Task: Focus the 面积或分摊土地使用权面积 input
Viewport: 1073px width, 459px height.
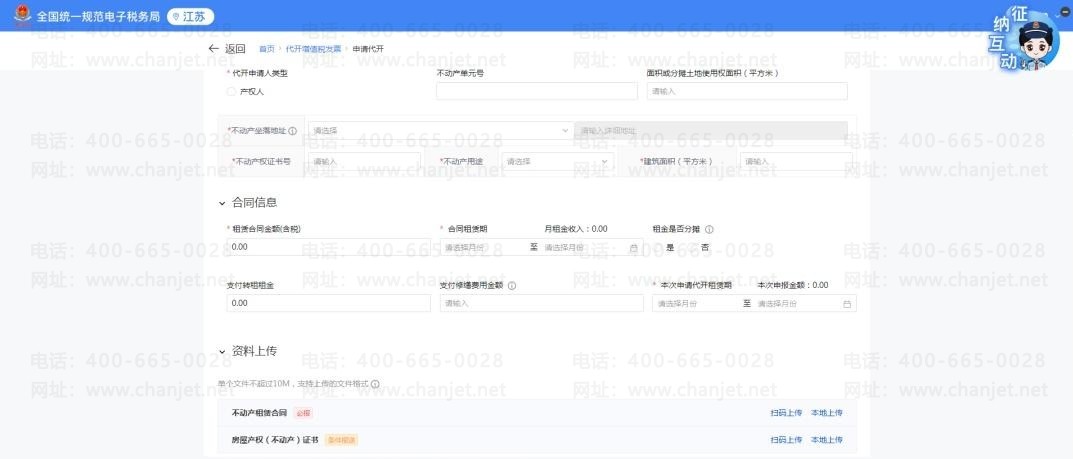Action: tap(747, 91)
